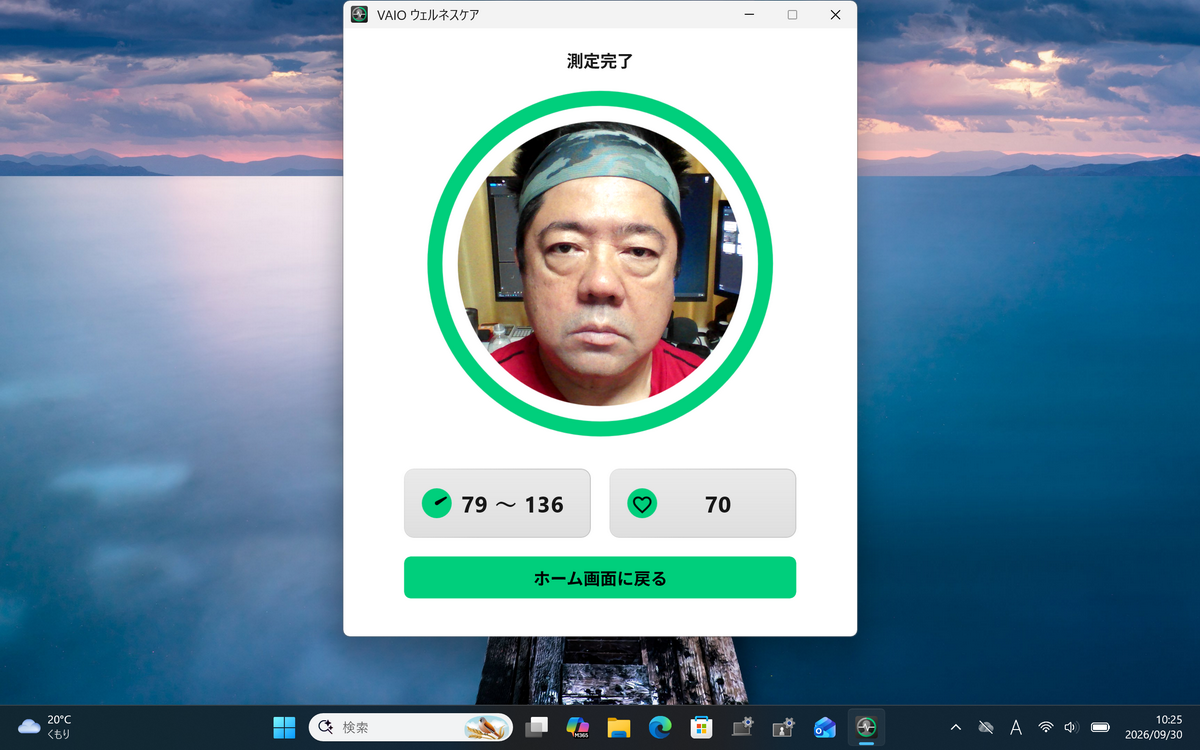Viewport: 1200px width, 750px height.
Task: Open File Explorer from the taskbar
Action: point(619,727)
